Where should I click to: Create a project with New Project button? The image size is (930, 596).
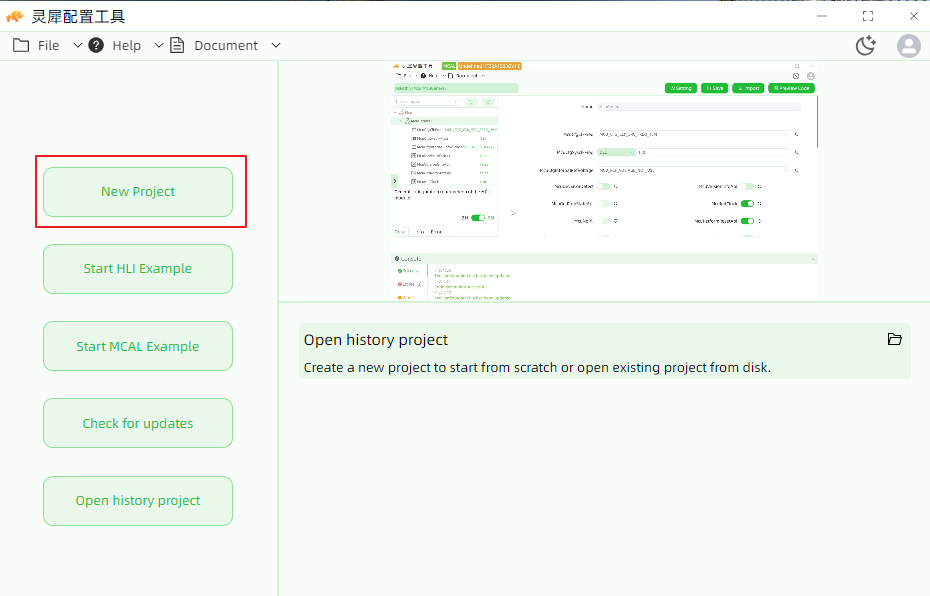pyautogui.click(x=138, y=192)
